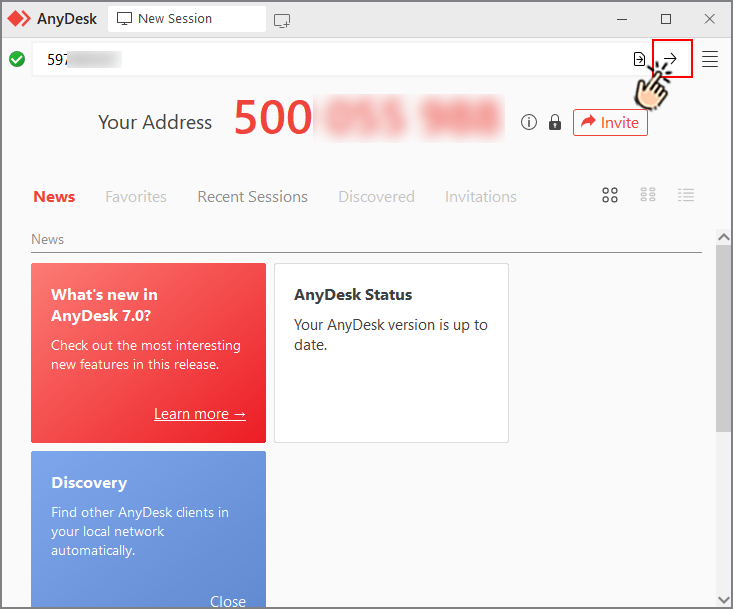Click the scrollbar up arrow
This screenshot has height=609, width=733.
click(x=724, y=237)
